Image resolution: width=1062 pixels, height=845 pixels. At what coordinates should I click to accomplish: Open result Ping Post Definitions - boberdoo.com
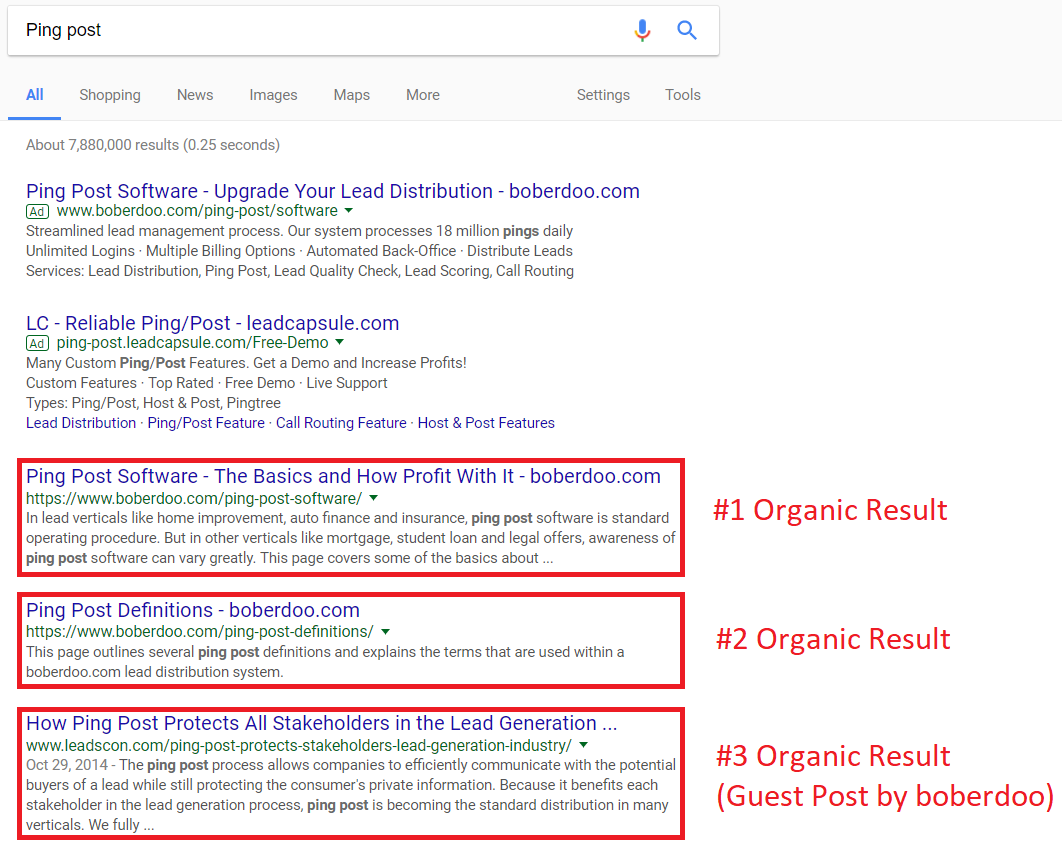(193, 610)
